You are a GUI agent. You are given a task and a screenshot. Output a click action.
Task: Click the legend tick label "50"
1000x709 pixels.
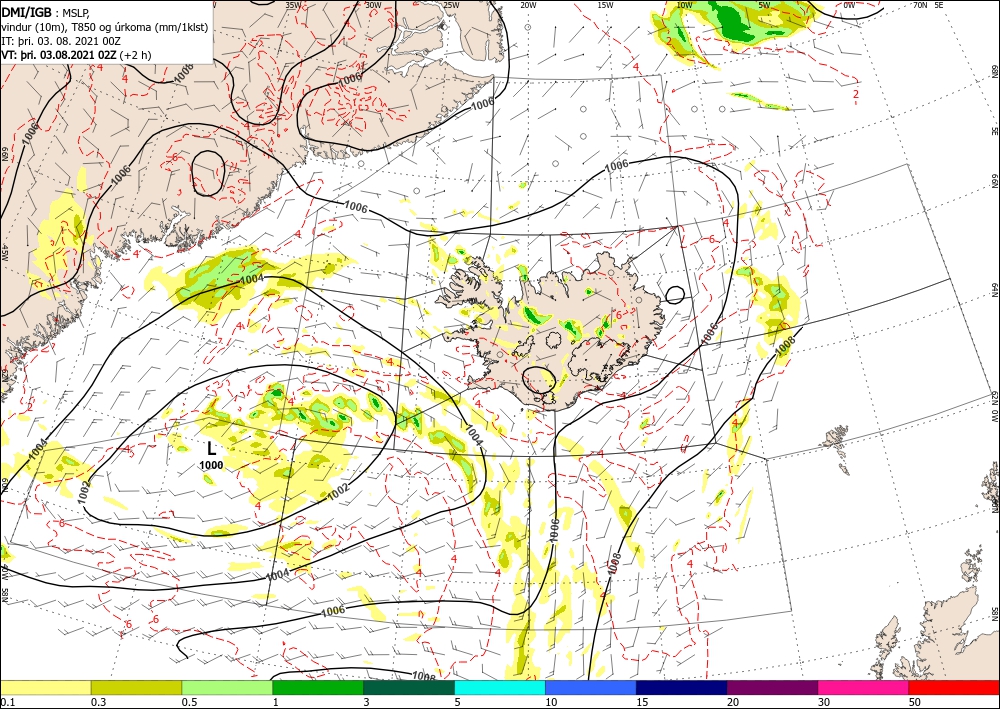915,702
